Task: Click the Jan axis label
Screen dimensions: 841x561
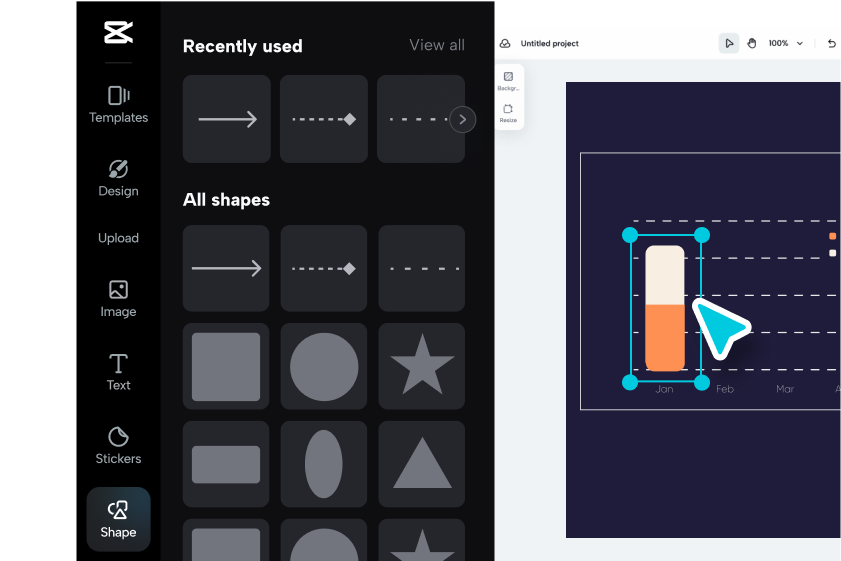Action: point(664,389)
